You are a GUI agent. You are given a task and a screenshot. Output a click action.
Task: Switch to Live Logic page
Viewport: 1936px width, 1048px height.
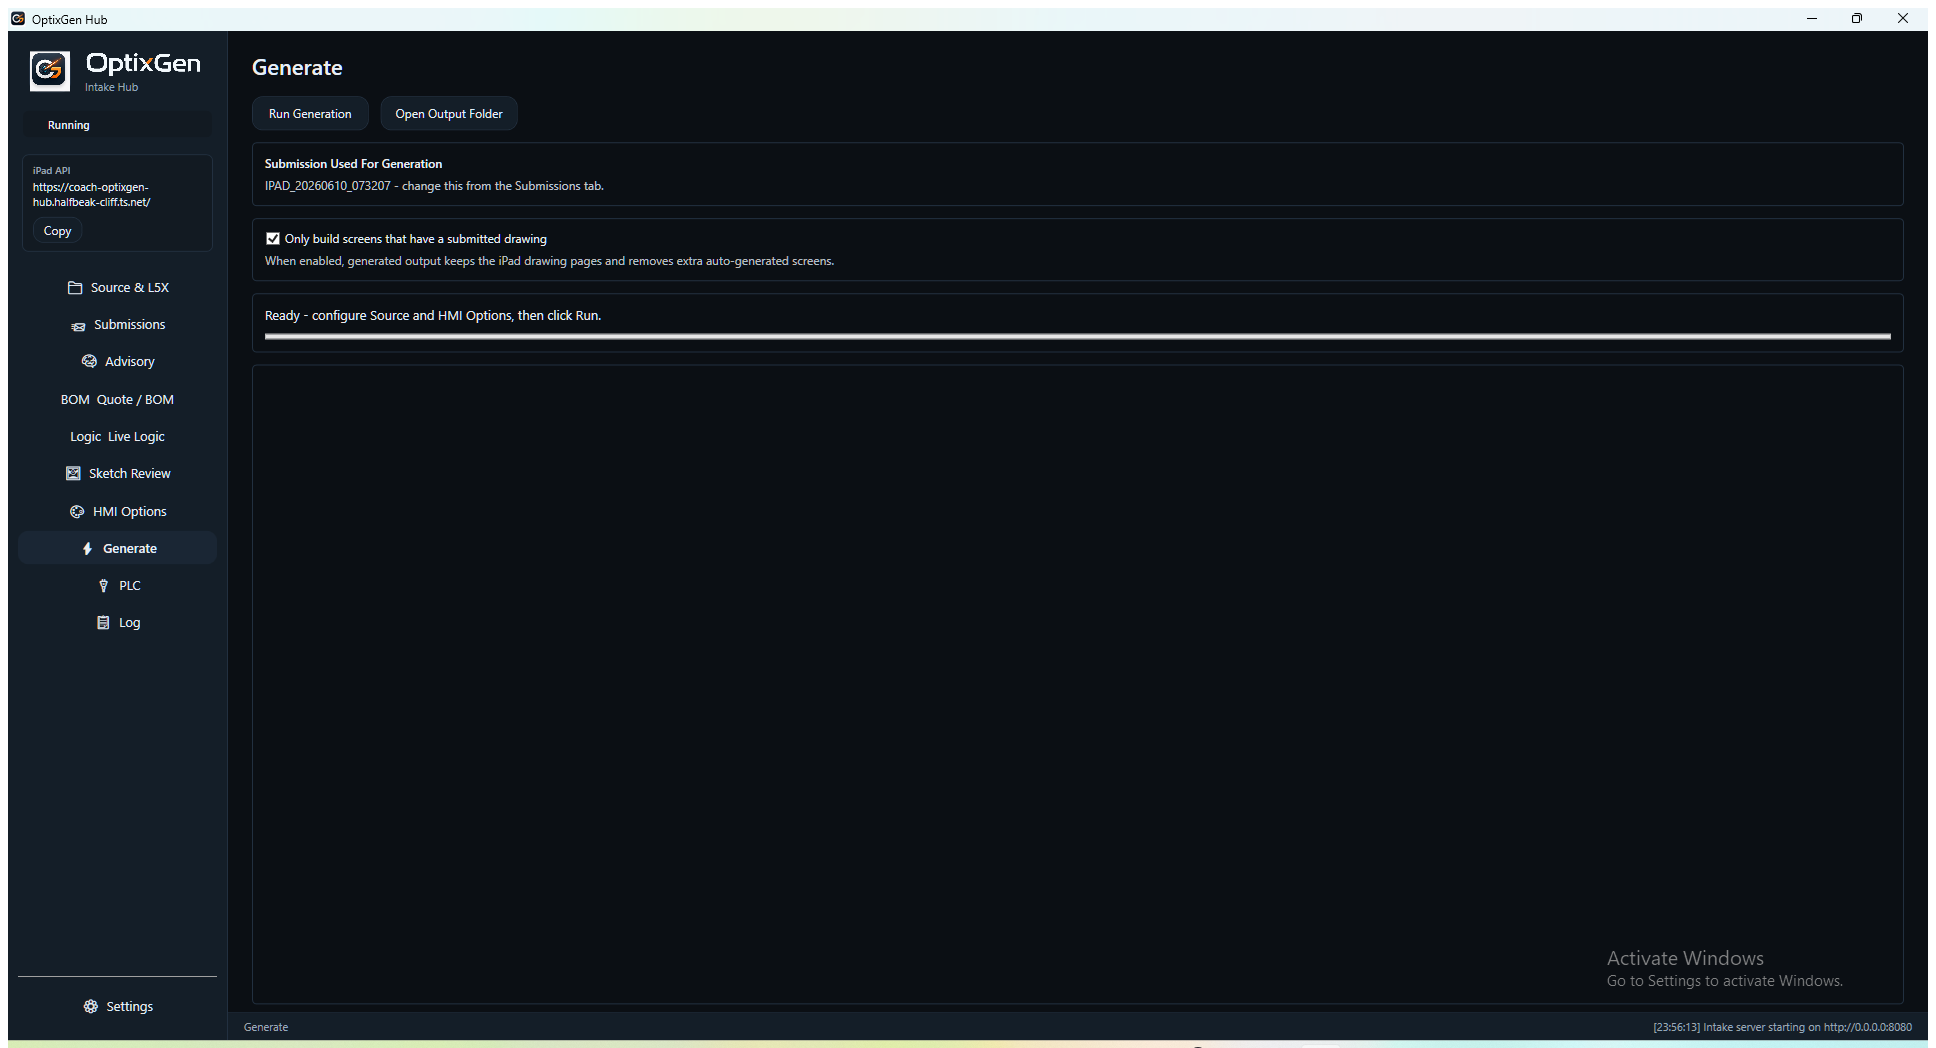pos(117,437)
